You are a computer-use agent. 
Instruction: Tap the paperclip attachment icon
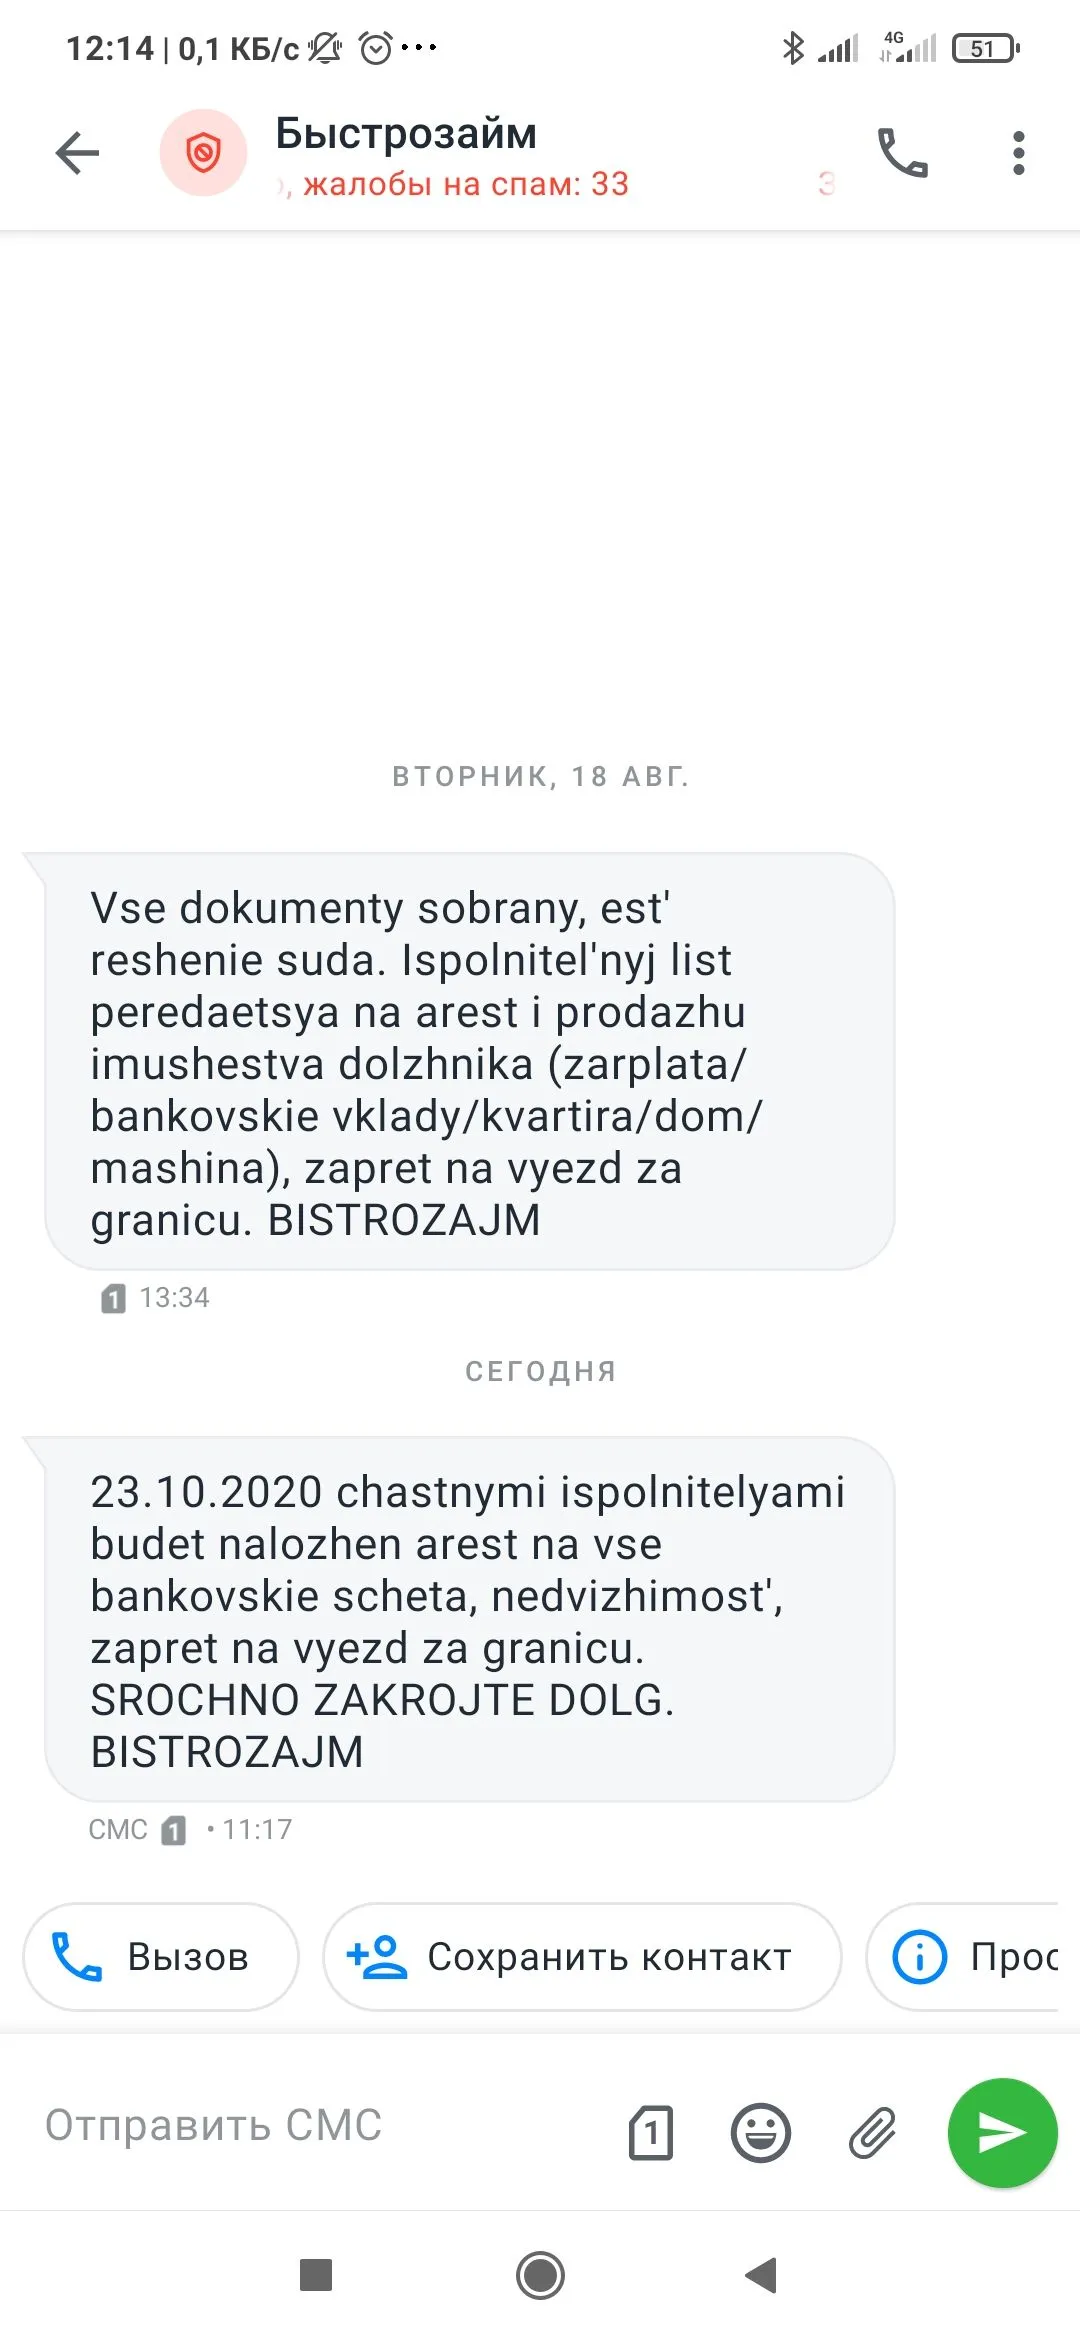tap(873, 2132)
